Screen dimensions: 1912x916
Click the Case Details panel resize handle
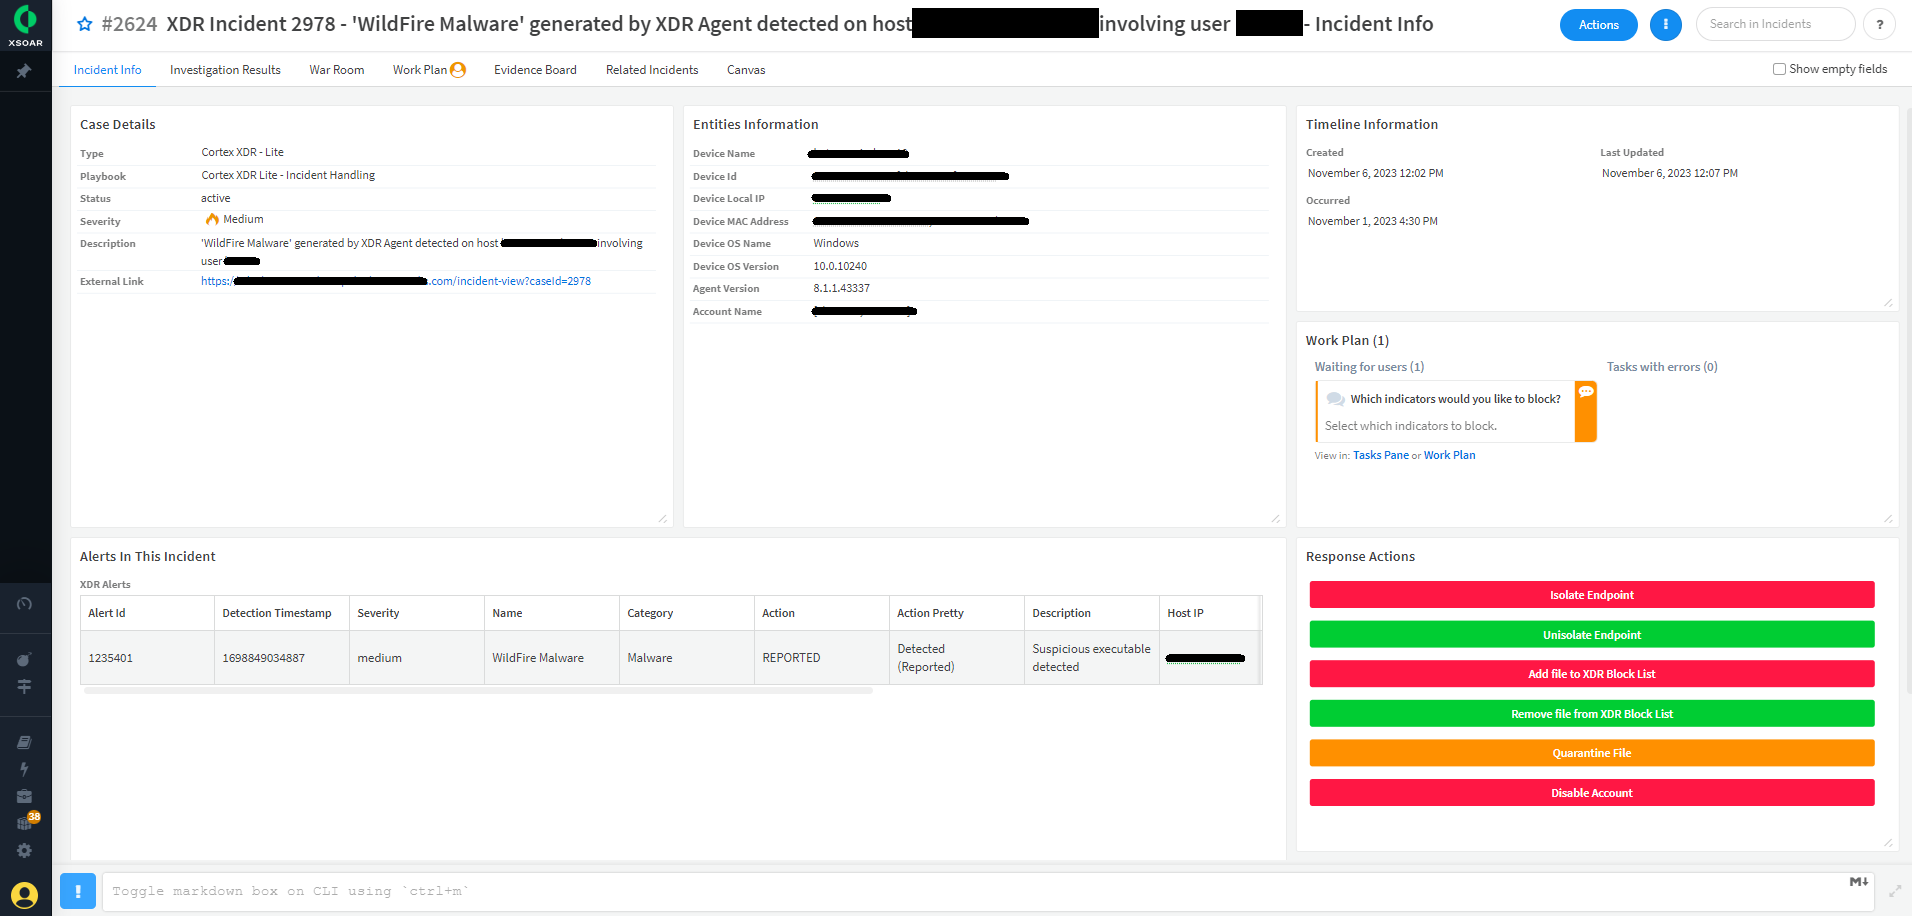coord(663,518)
